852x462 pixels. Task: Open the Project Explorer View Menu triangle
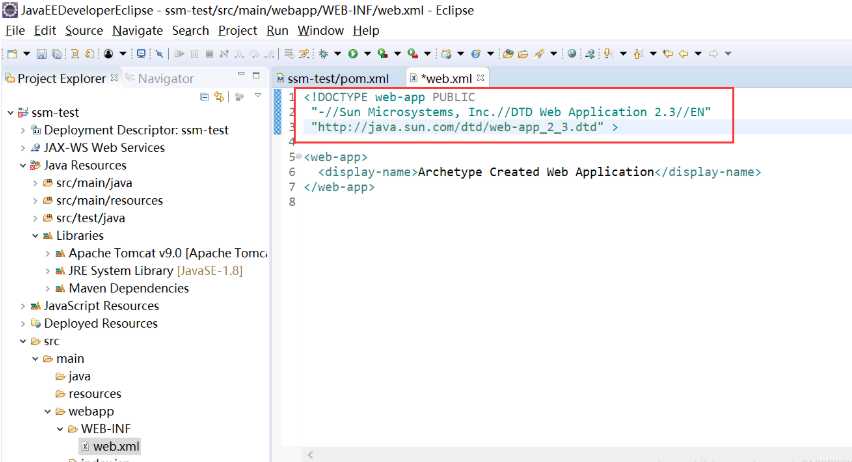coord(258,96)
